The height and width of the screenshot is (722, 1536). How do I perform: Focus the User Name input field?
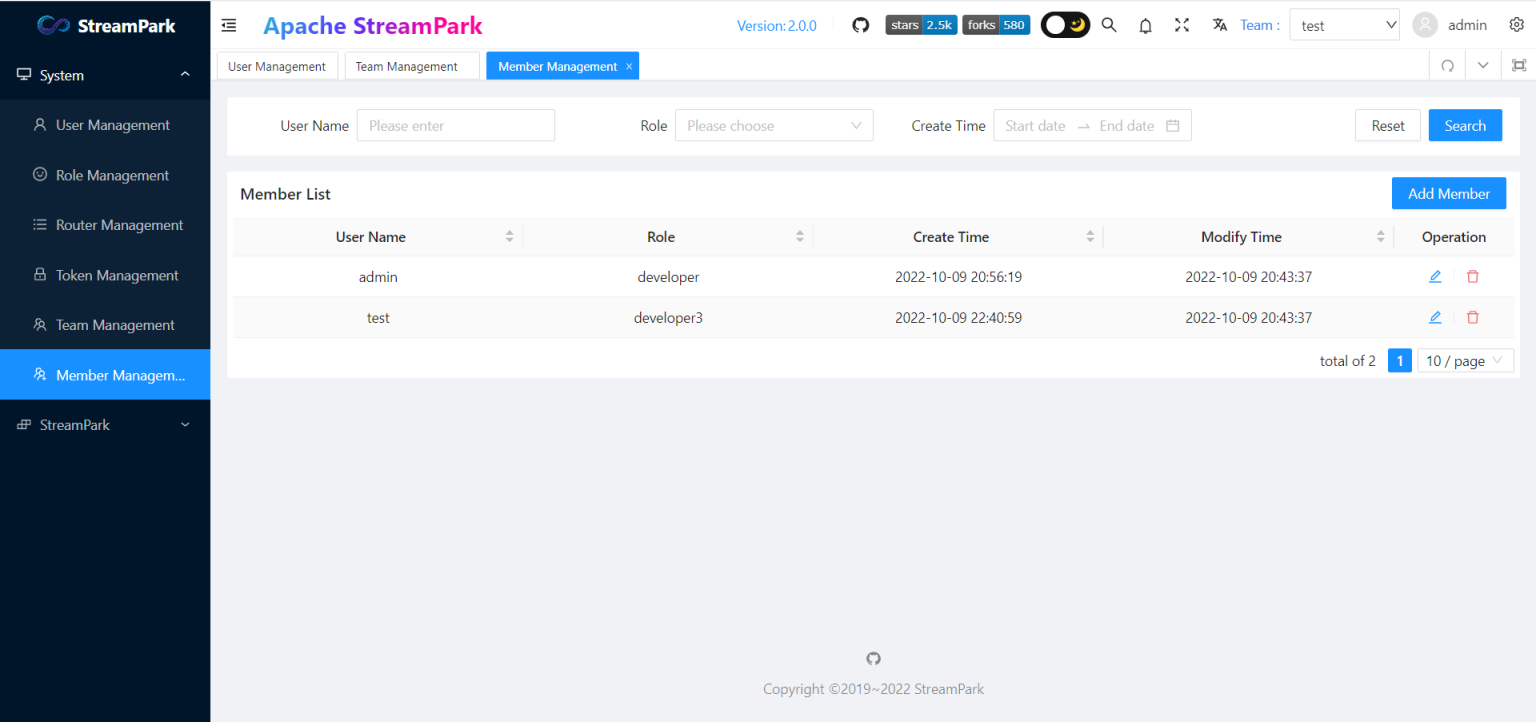point(455,125)
